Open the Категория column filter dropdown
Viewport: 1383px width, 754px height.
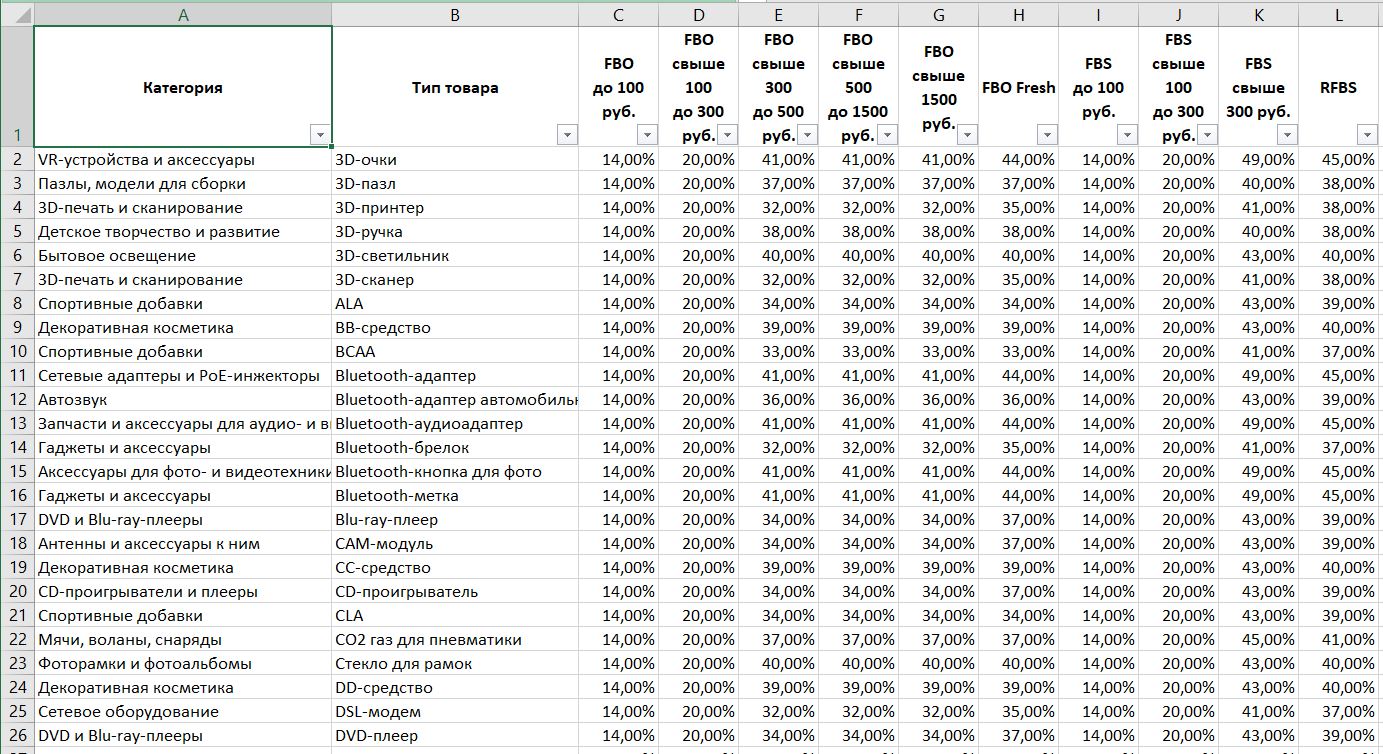(x=320, y=135)
